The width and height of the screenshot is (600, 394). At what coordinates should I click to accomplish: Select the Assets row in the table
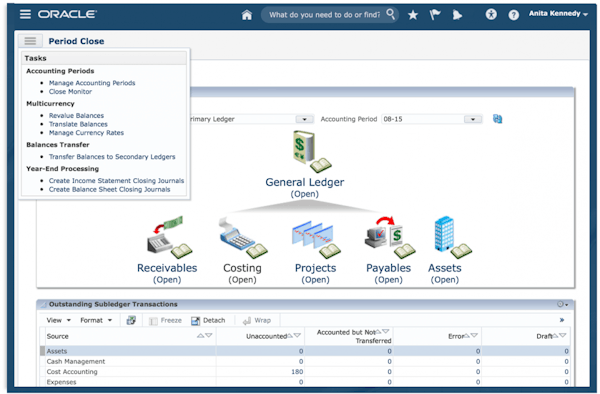click(305, 351)
